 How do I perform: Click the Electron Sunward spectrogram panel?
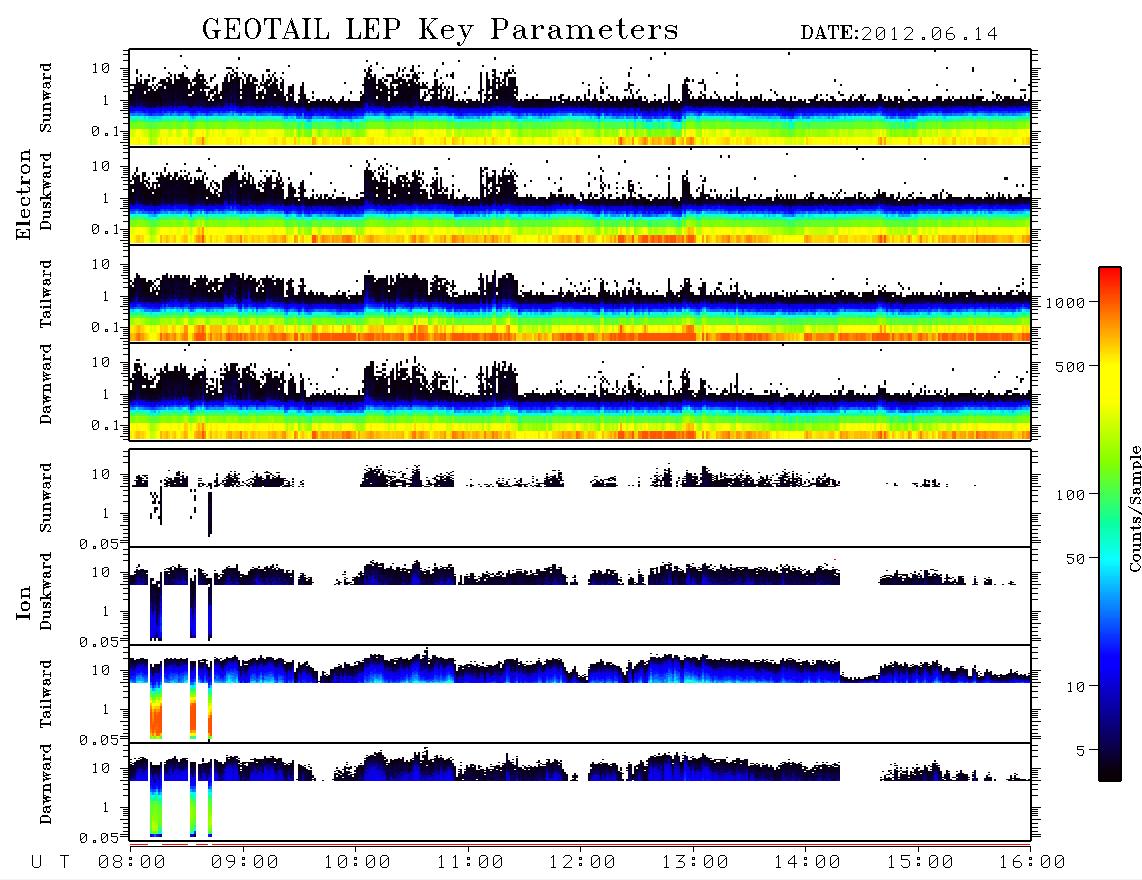tap(580, 98)
